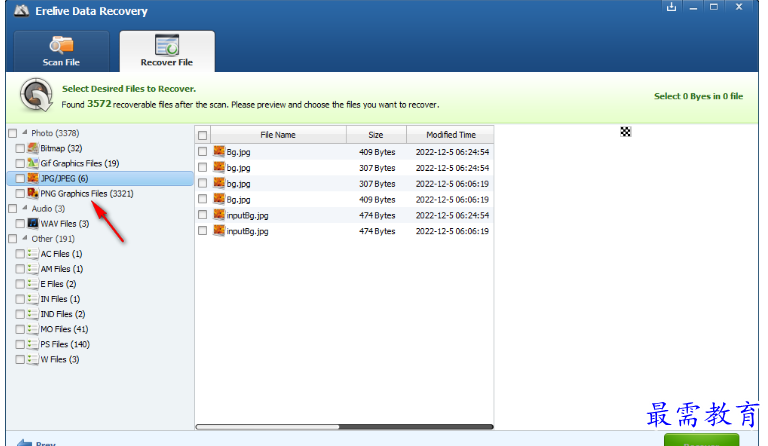Click the small checkered preview thumbnail

(x=625, y=131)
